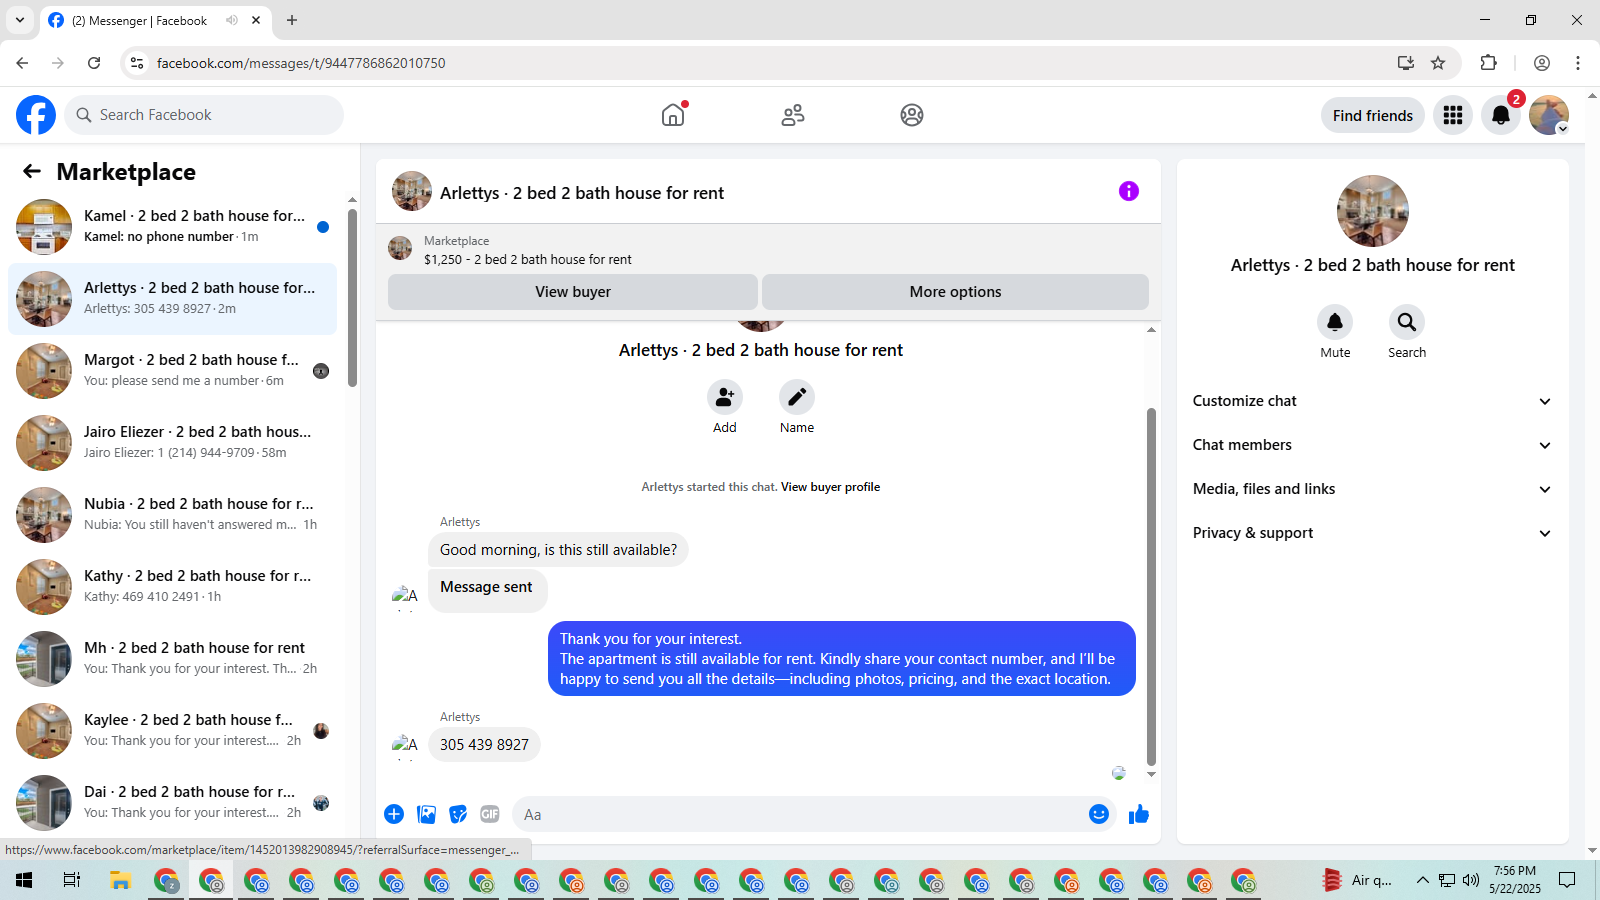Expand Media, files and links section
This screenshot has width=1600, height=900.
coord(1373,489)
